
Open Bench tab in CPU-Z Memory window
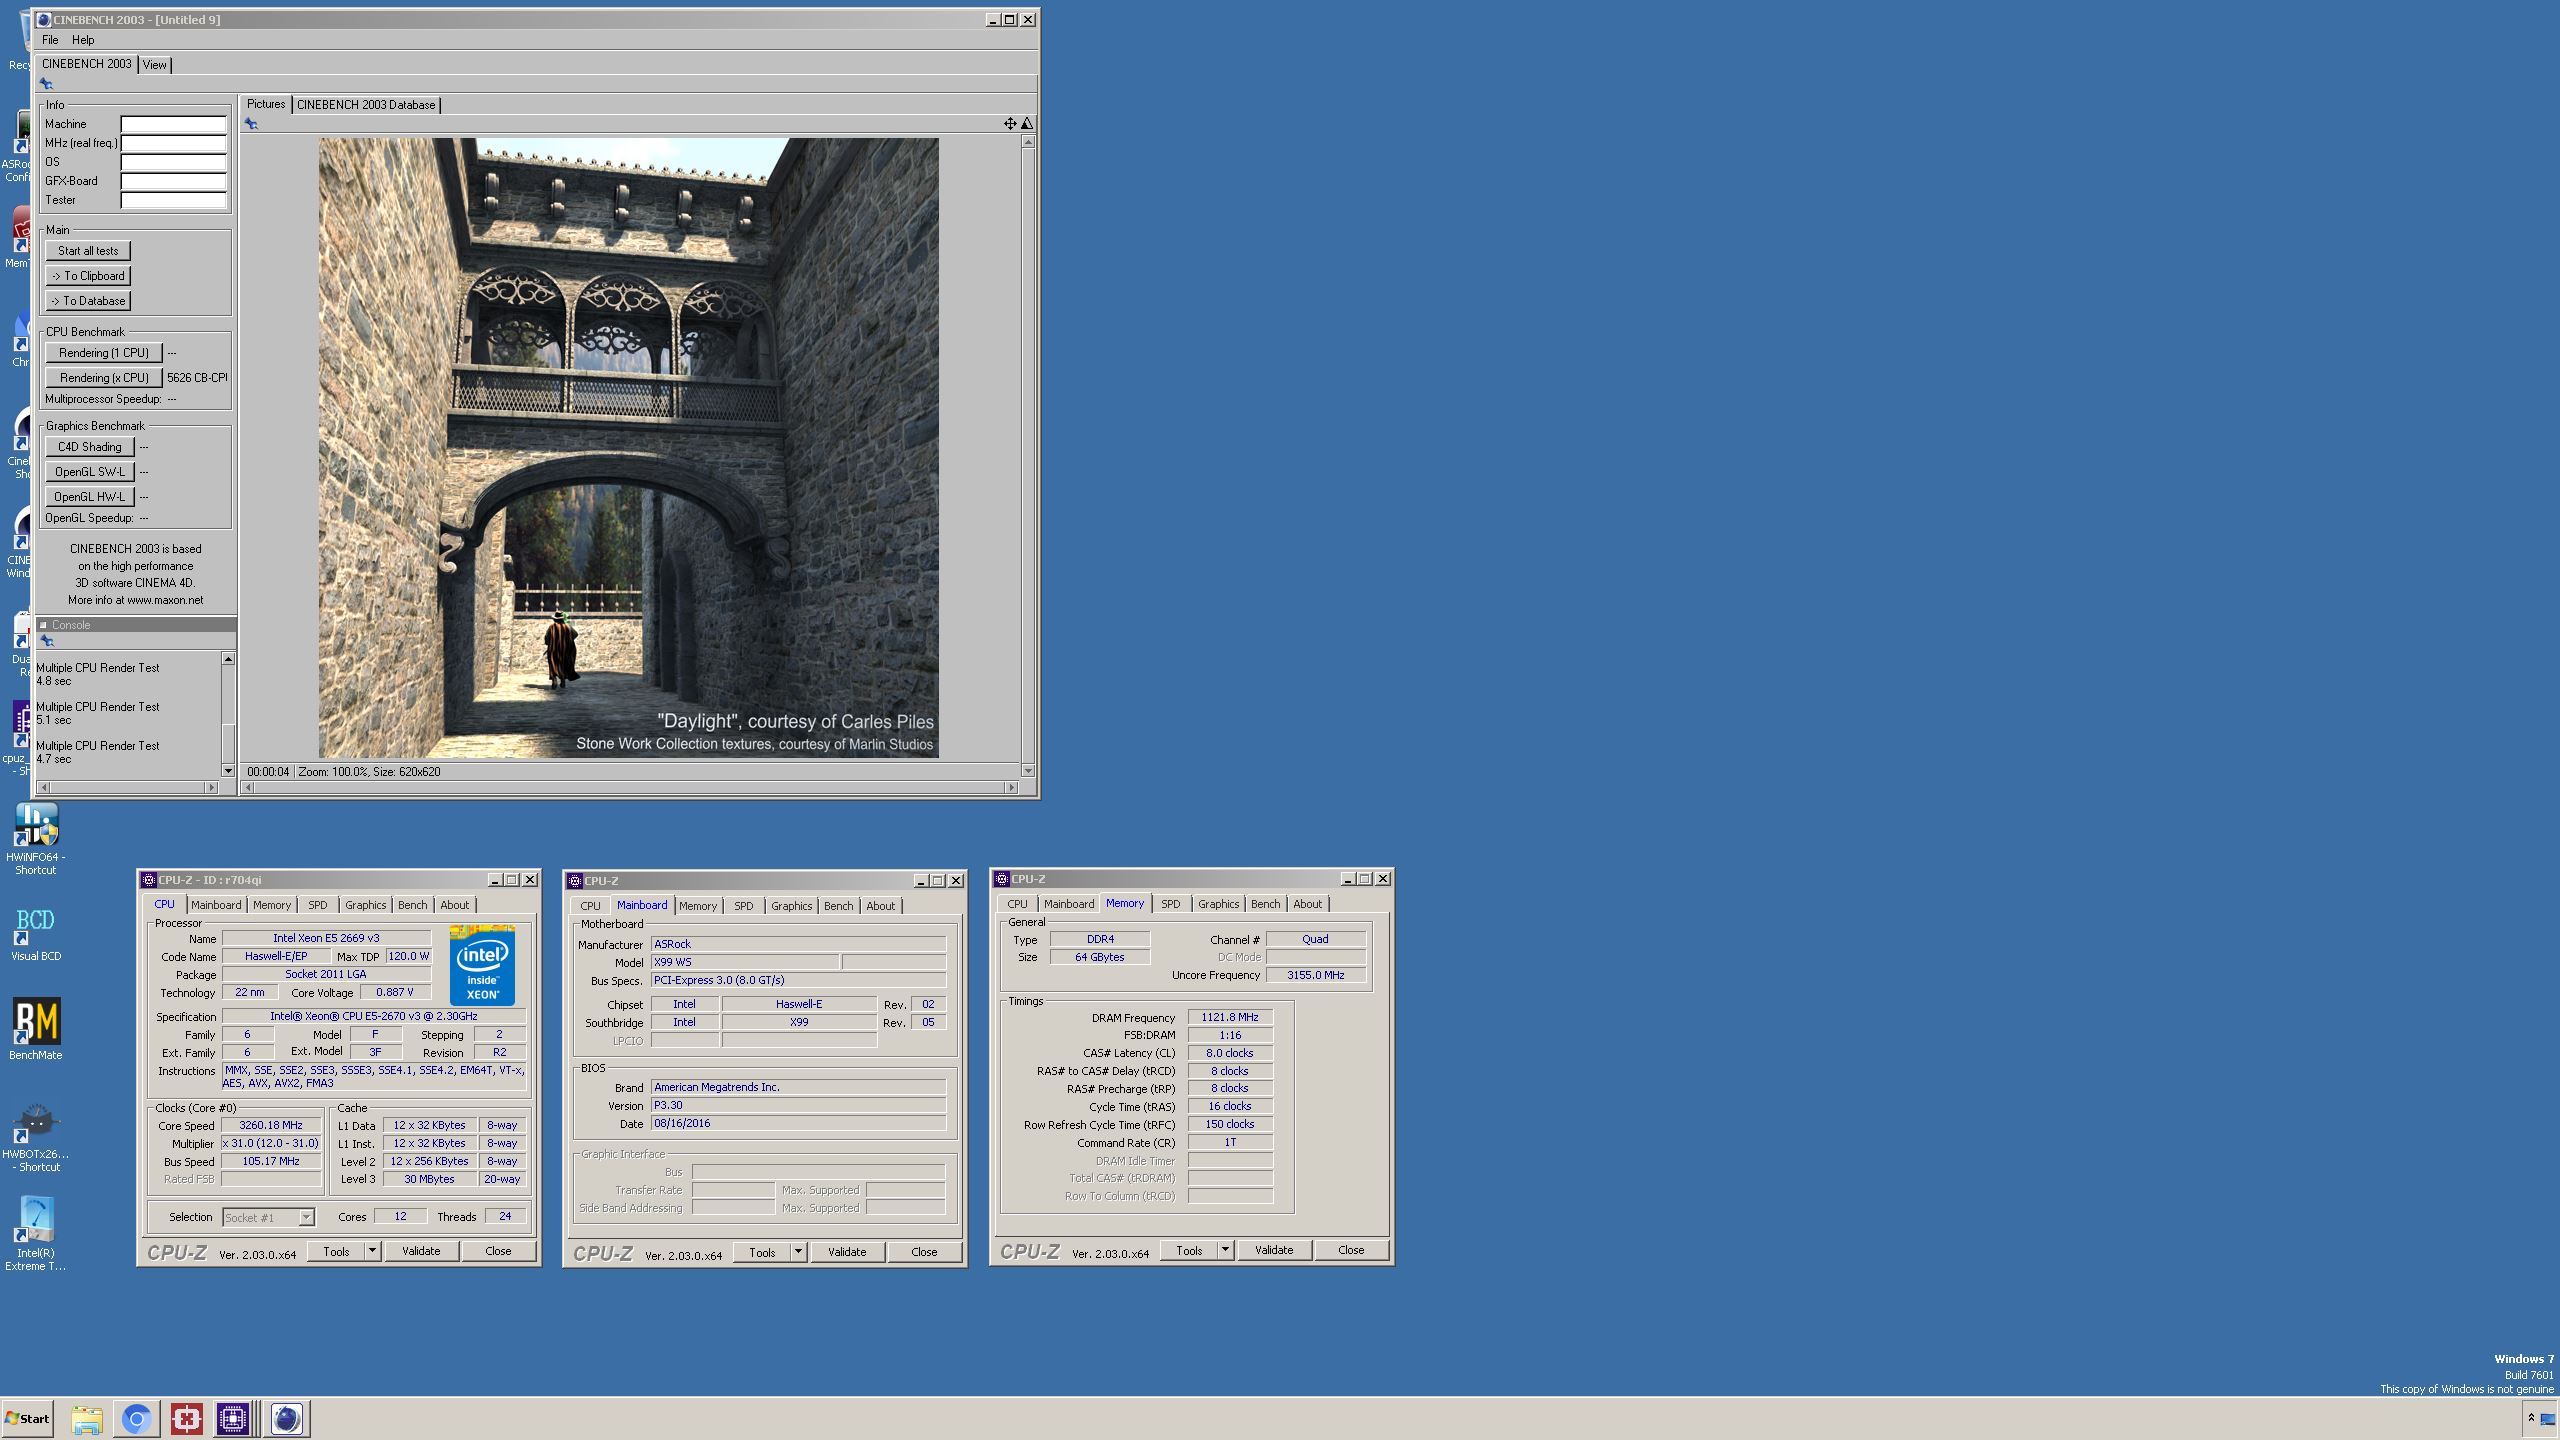[x=1265, y=904]
